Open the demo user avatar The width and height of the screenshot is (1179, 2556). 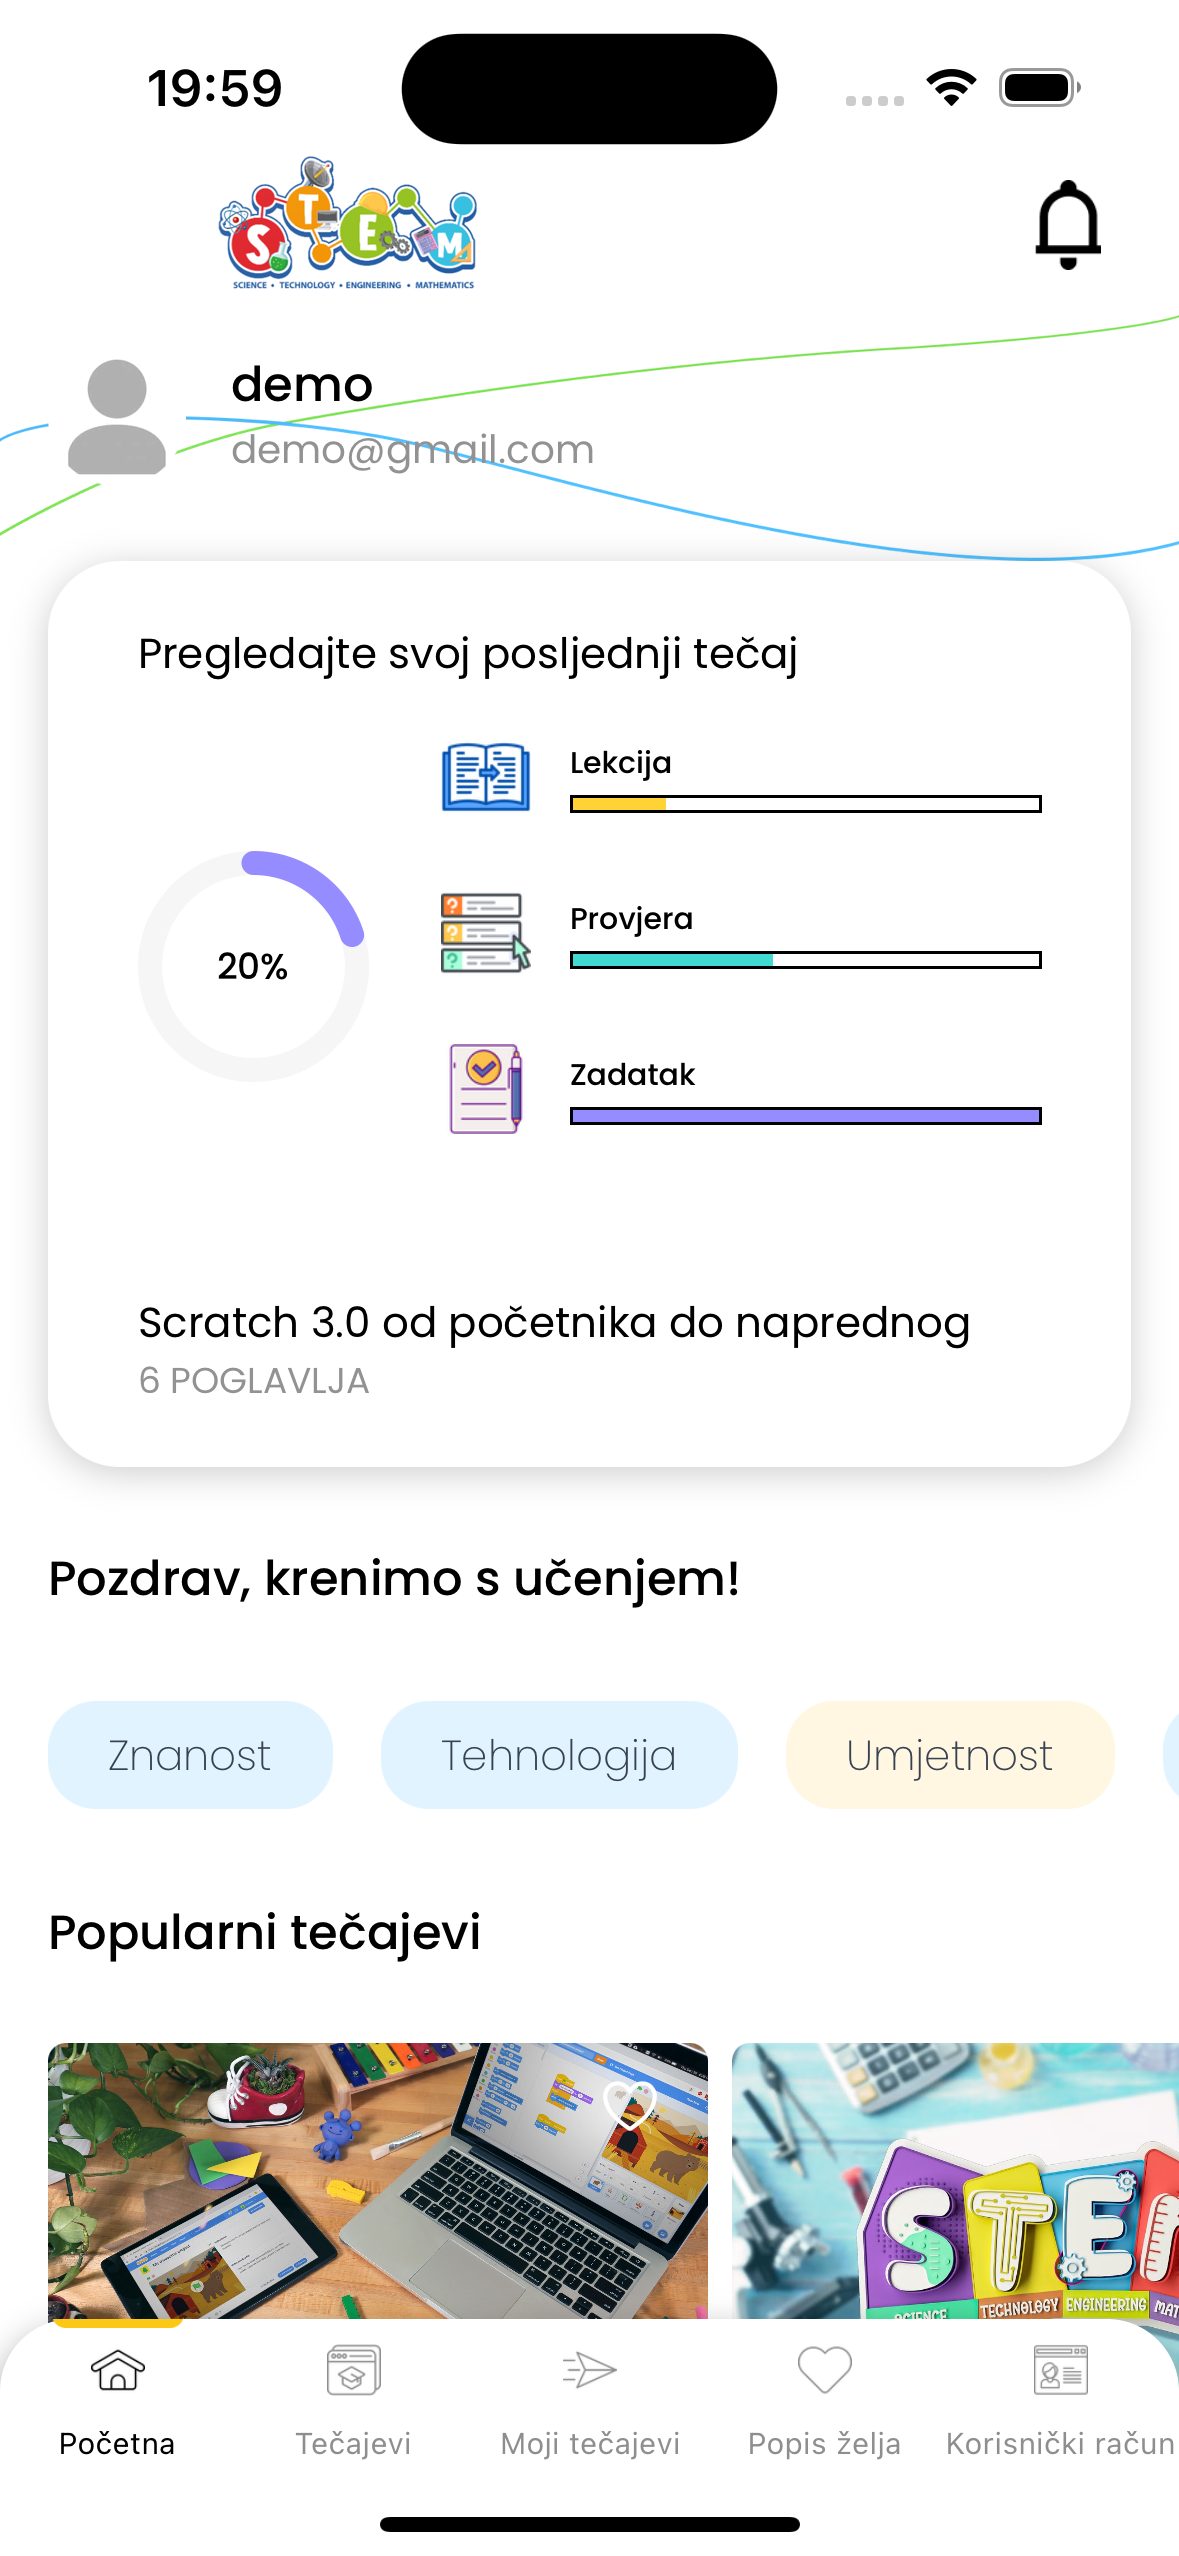pos(117,417)
